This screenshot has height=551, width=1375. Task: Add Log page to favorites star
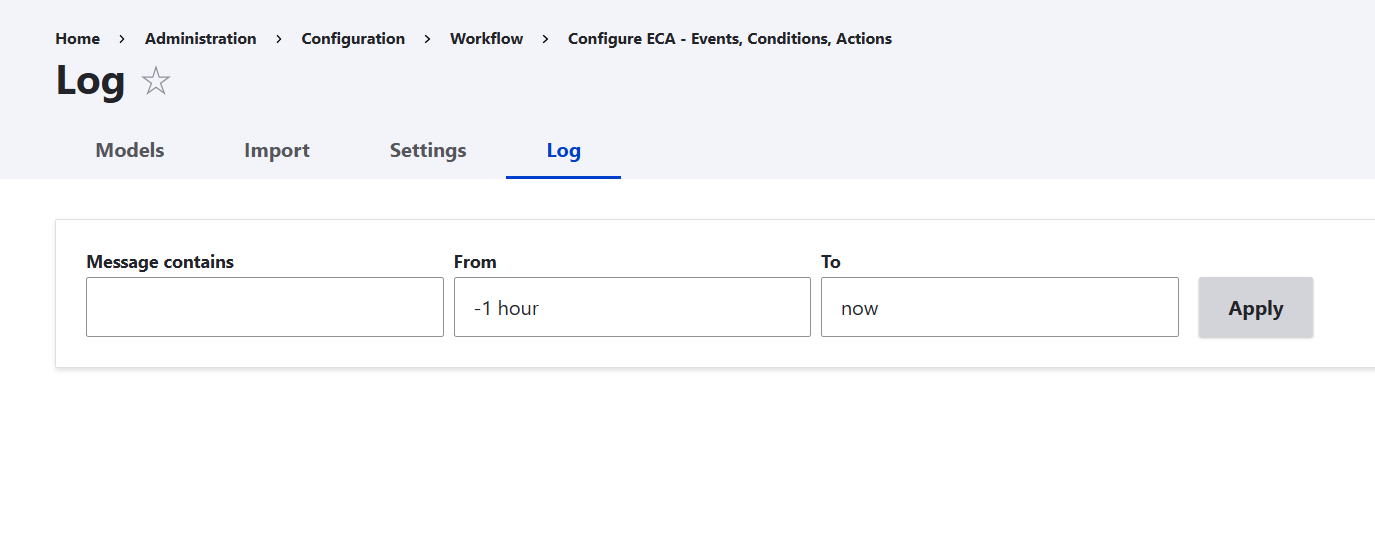tap(156, 81)
